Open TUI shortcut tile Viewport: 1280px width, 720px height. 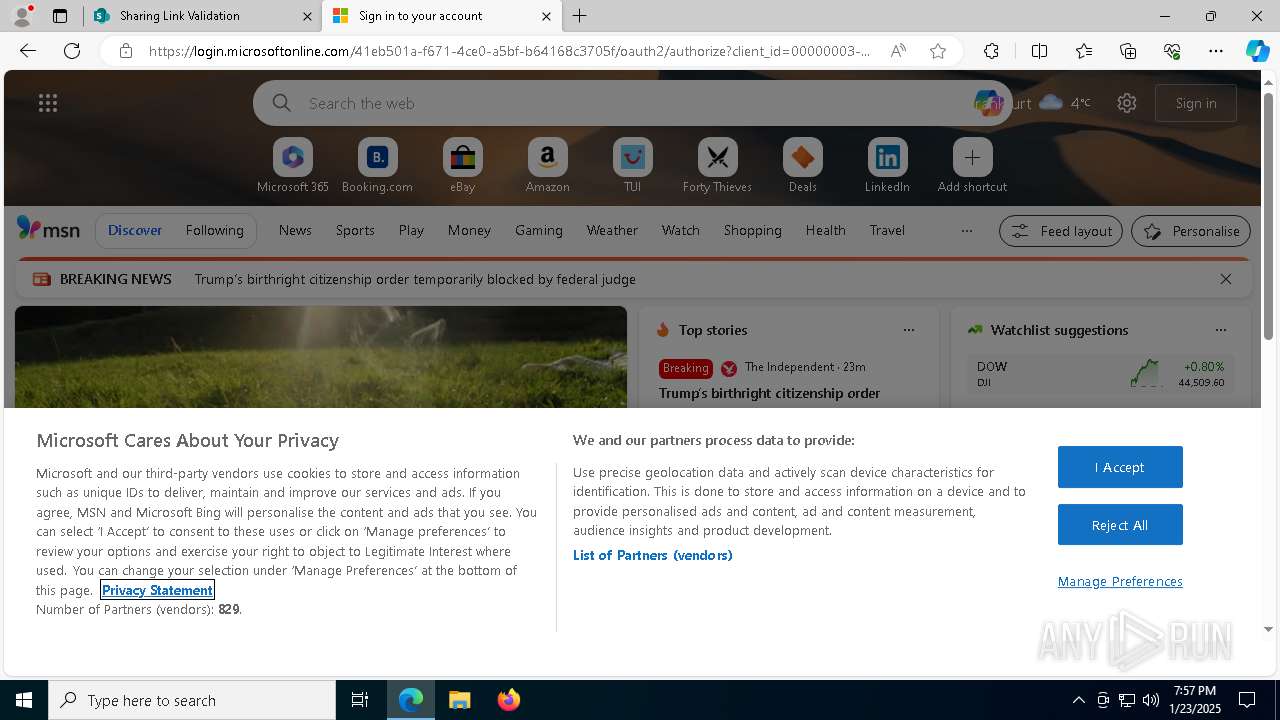pyautogui.click(x=632, y=166)
